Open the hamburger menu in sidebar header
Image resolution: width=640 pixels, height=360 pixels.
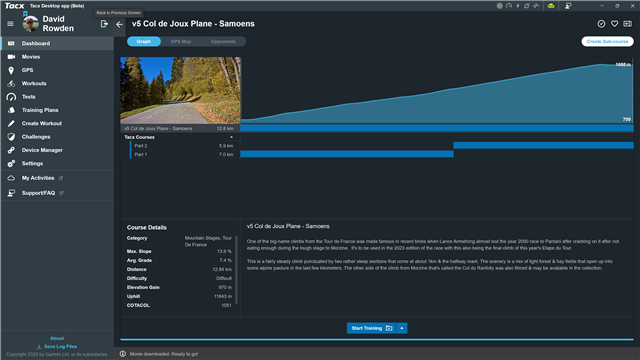point(10,24)
